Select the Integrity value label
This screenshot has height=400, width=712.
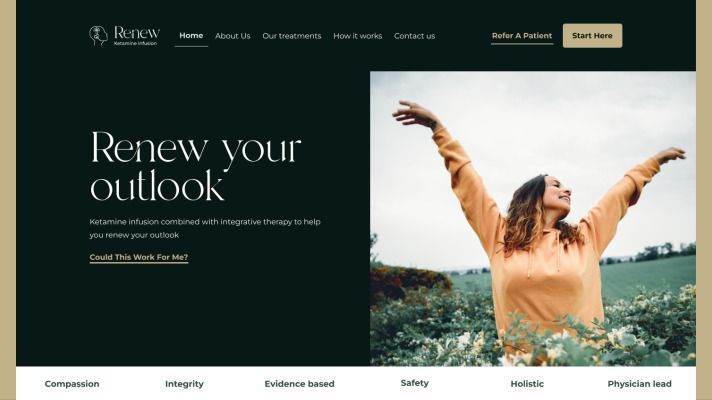click(184, 384)
